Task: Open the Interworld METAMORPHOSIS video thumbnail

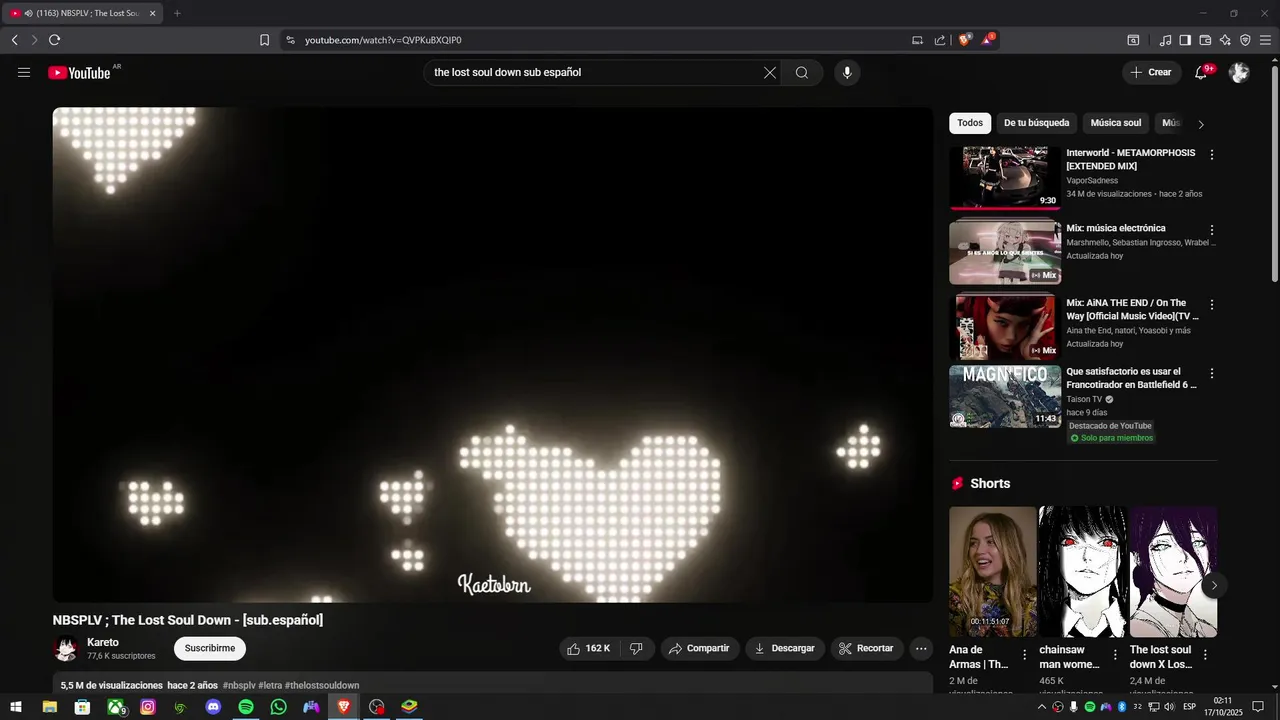Action: pos(1005,178)
